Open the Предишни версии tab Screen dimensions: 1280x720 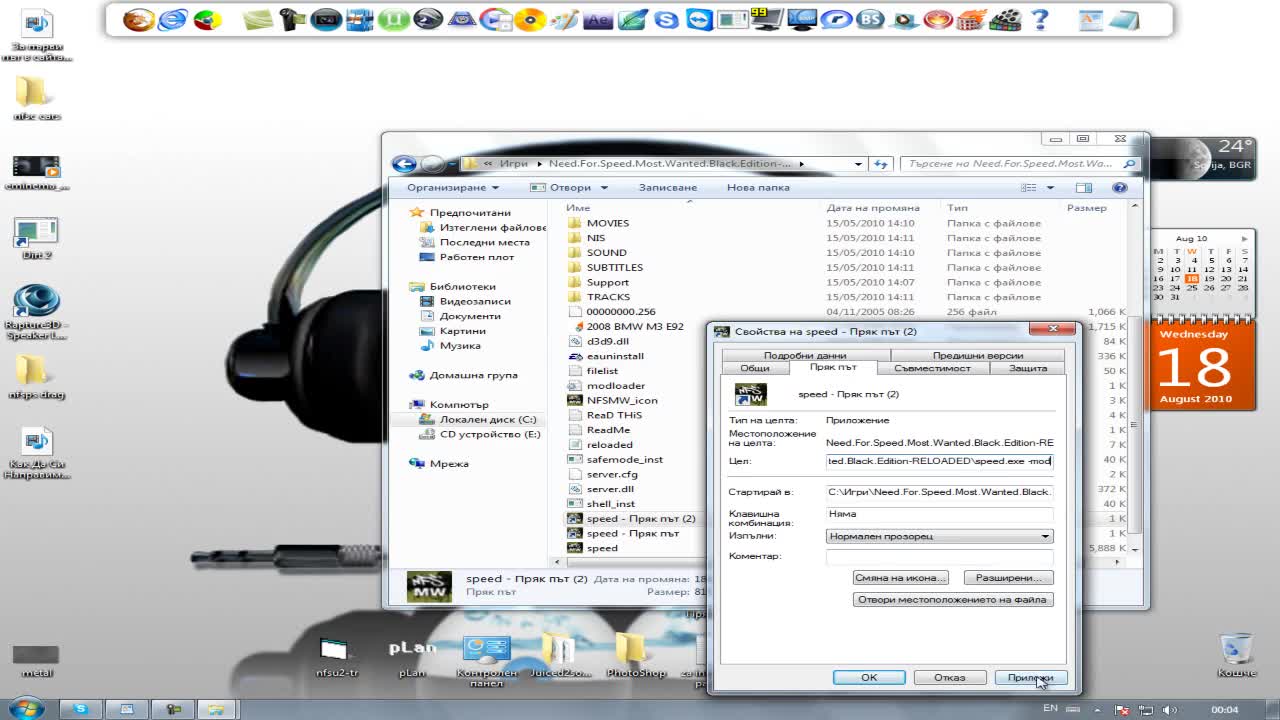click(978, 355)
